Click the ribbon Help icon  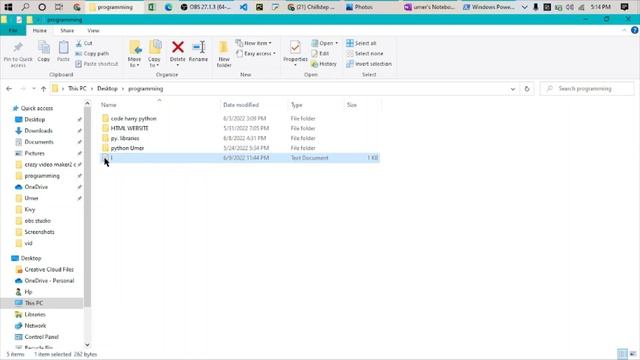click(x=635, y=30)
